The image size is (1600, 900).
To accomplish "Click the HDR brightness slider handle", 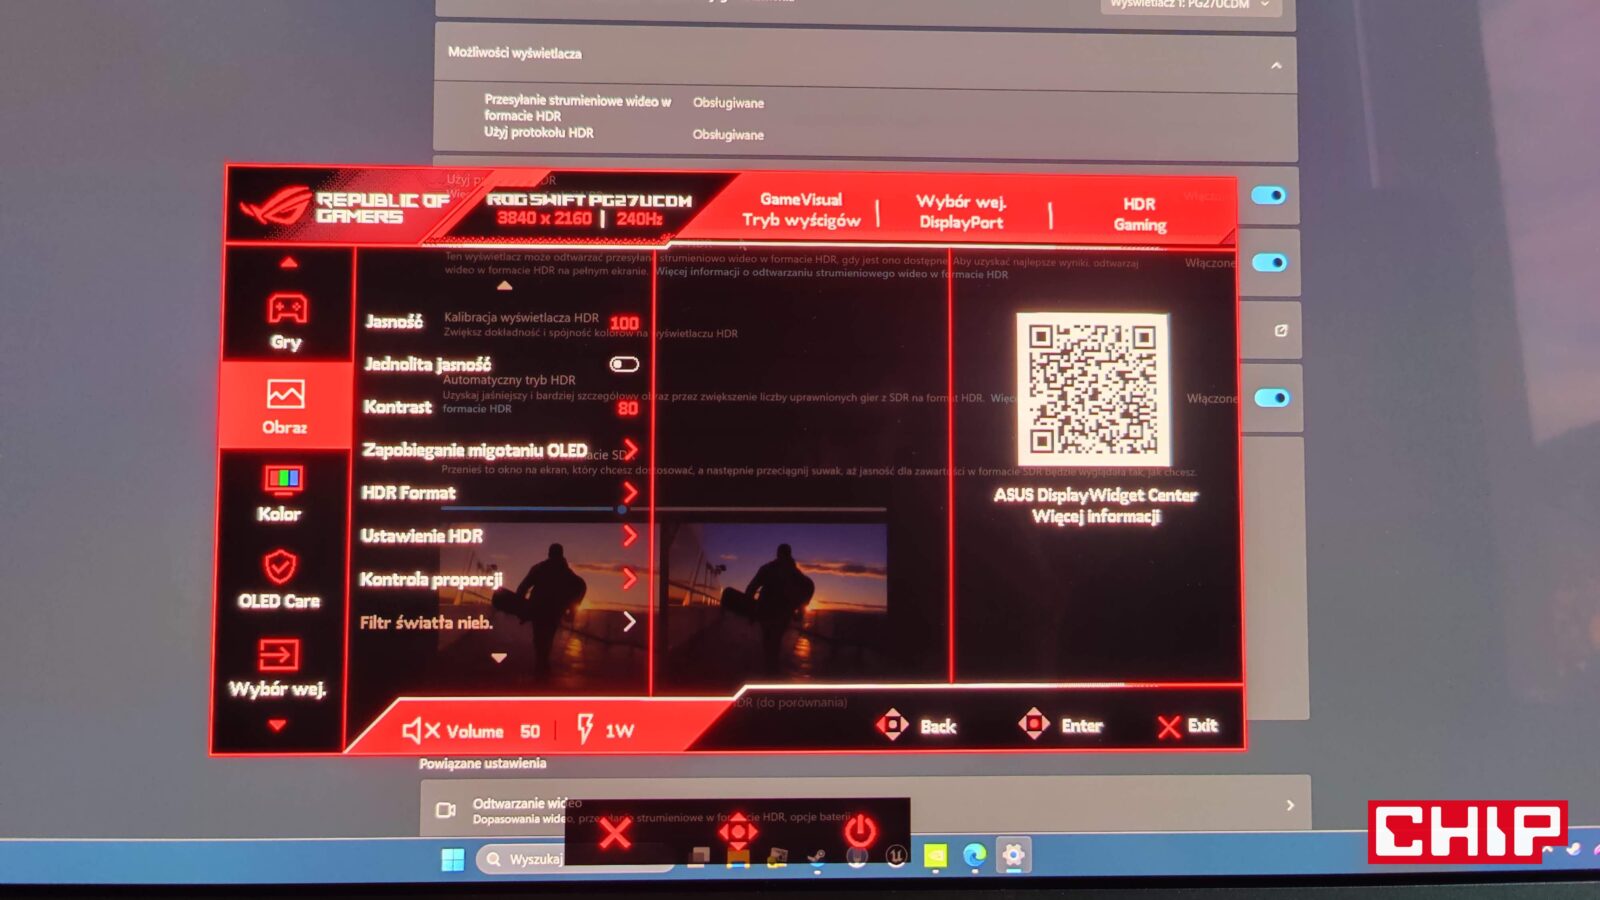I will pyautogui.click(x=621, y=509).
